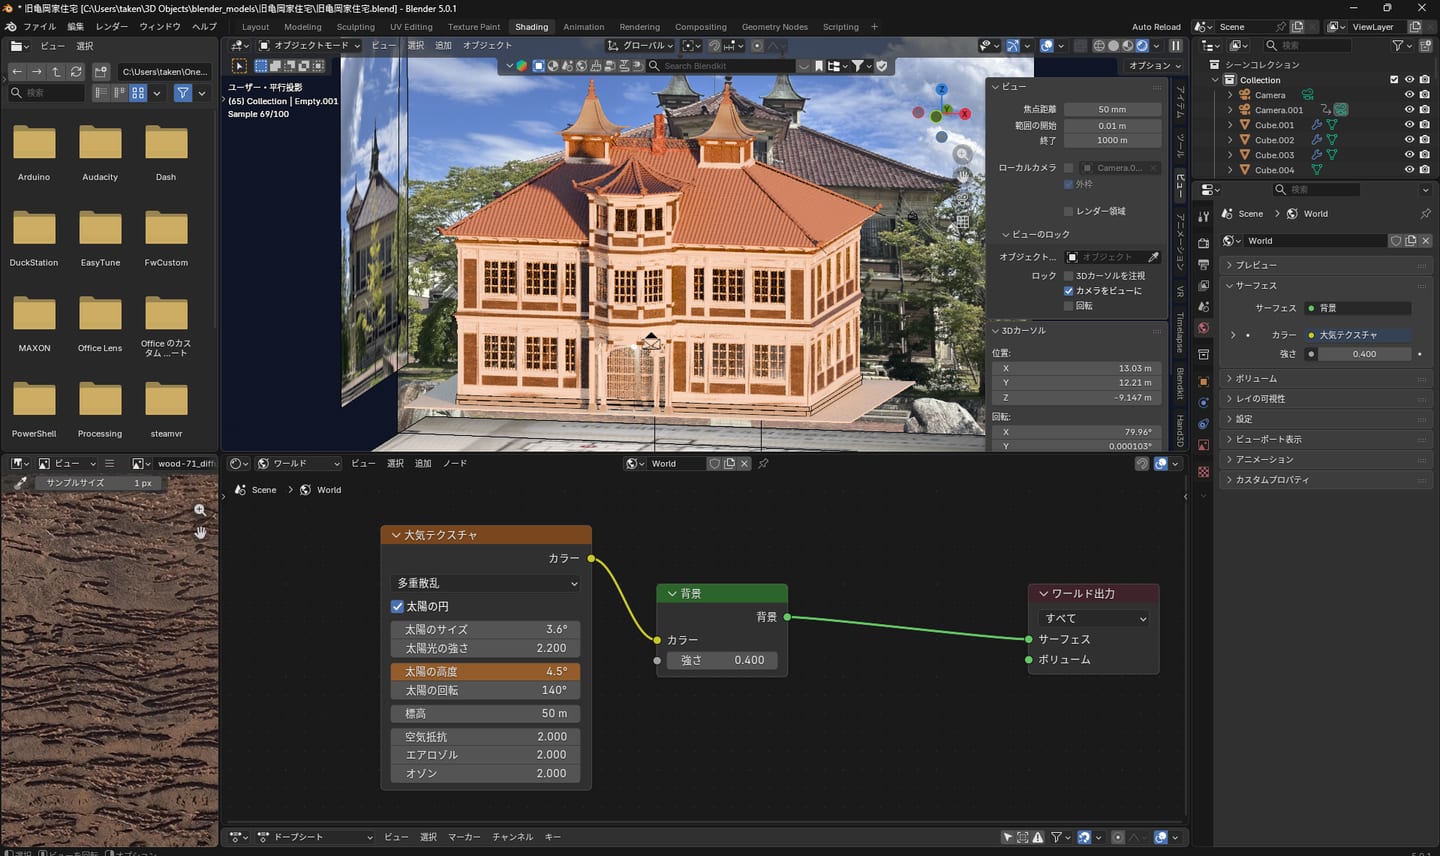The height and width of the screenshot is (856, 1440).
Task: Open the World properties tab icon
Action: [x=1203, y=328]
